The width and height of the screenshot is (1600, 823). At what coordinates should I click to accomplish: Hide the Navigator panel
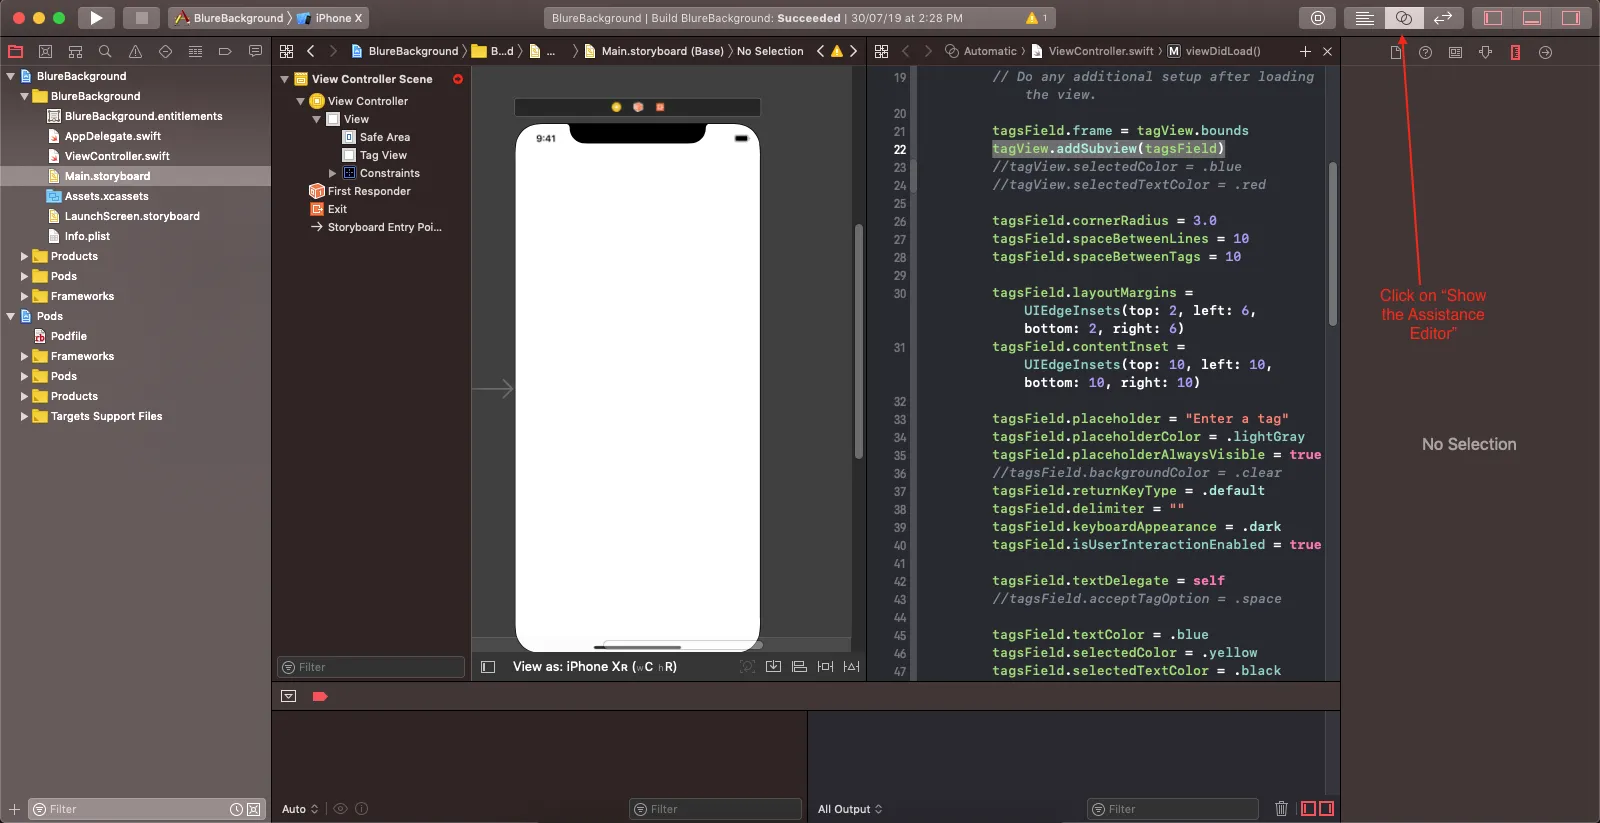click(x=1493, y=18)
